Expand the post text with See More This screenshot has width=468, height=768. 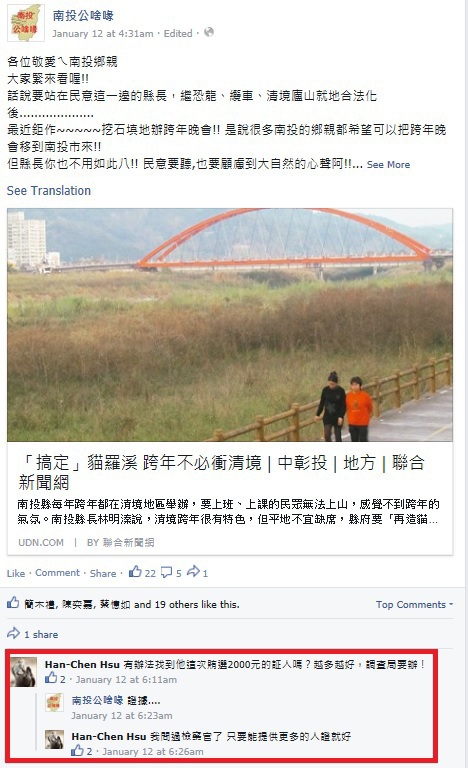point(388,165)
